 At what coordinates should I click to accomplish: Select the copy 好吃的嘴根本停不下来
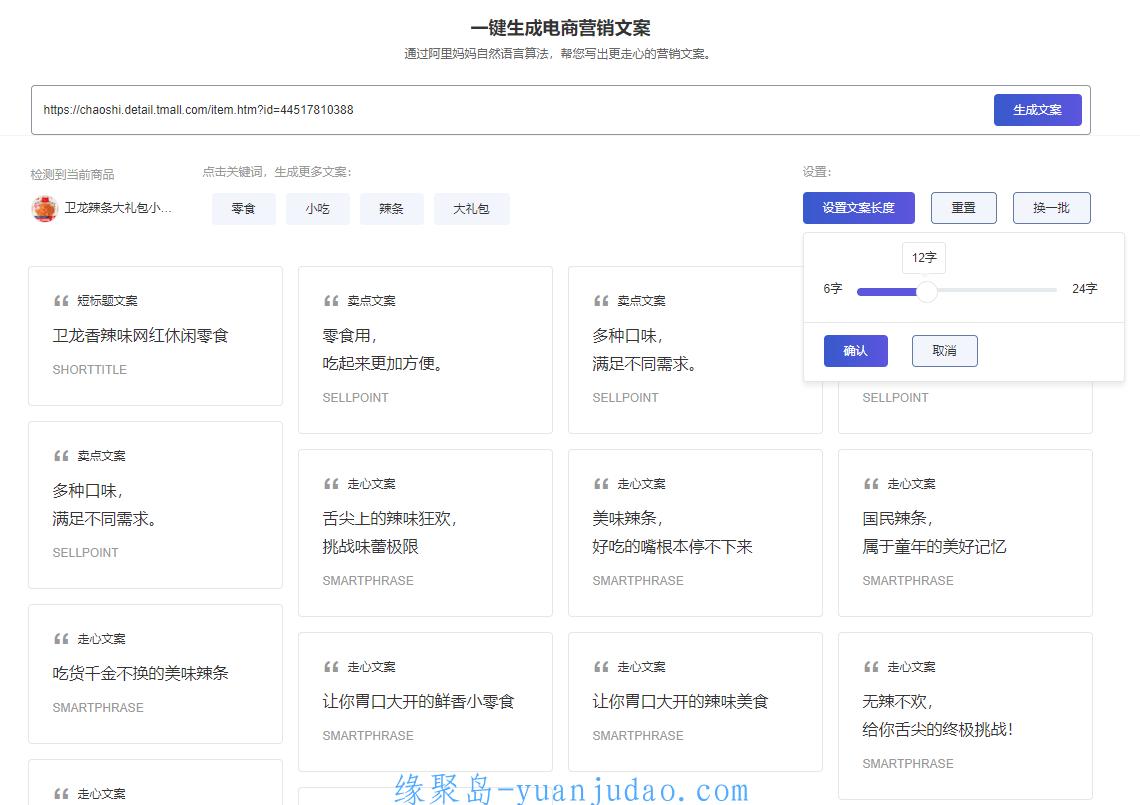(x=673, y=546)
